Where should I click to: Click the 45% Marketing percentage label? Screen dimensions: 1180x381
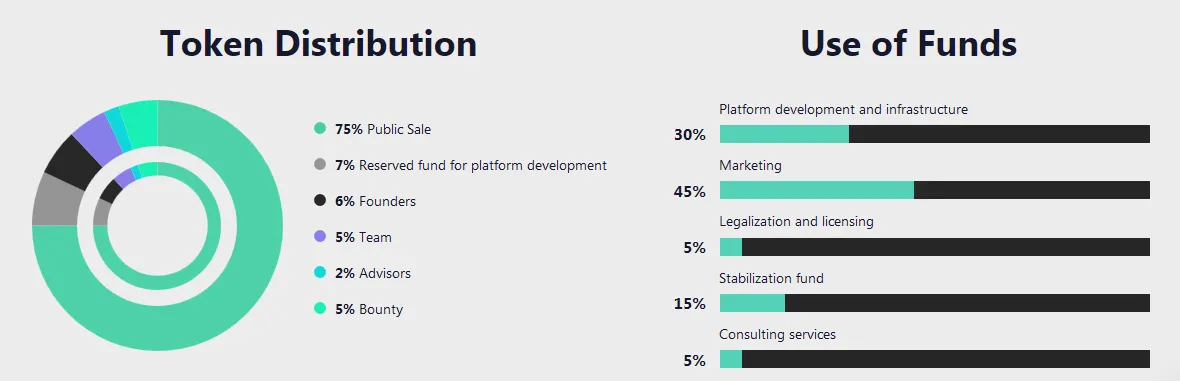(x=689, y=191)
